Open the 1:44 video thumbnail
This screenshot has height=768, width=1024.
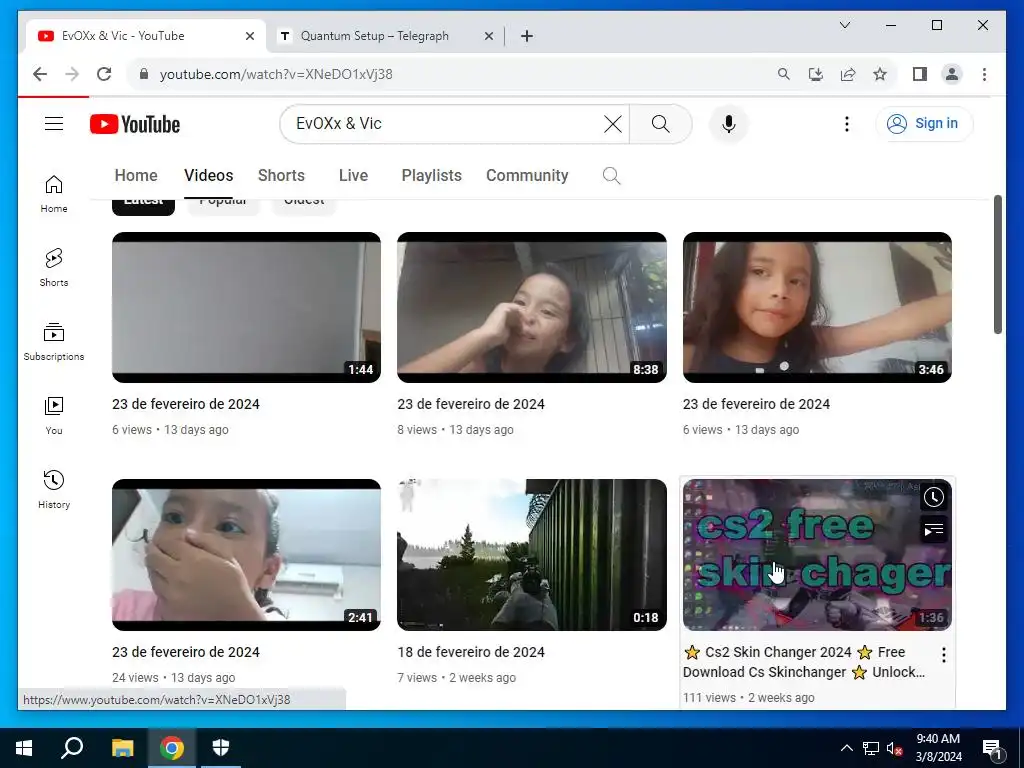(246, 307)
